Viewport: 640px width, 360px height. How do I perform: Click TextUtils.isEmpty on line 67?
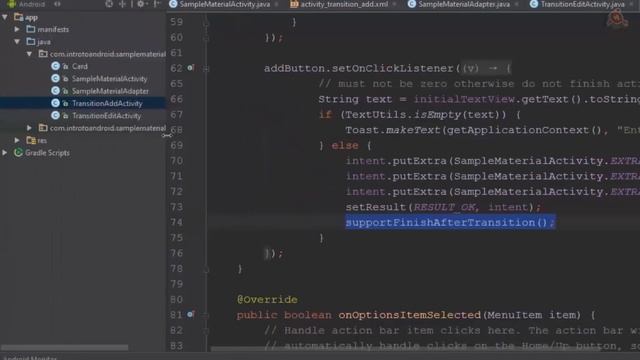point(403,115)
